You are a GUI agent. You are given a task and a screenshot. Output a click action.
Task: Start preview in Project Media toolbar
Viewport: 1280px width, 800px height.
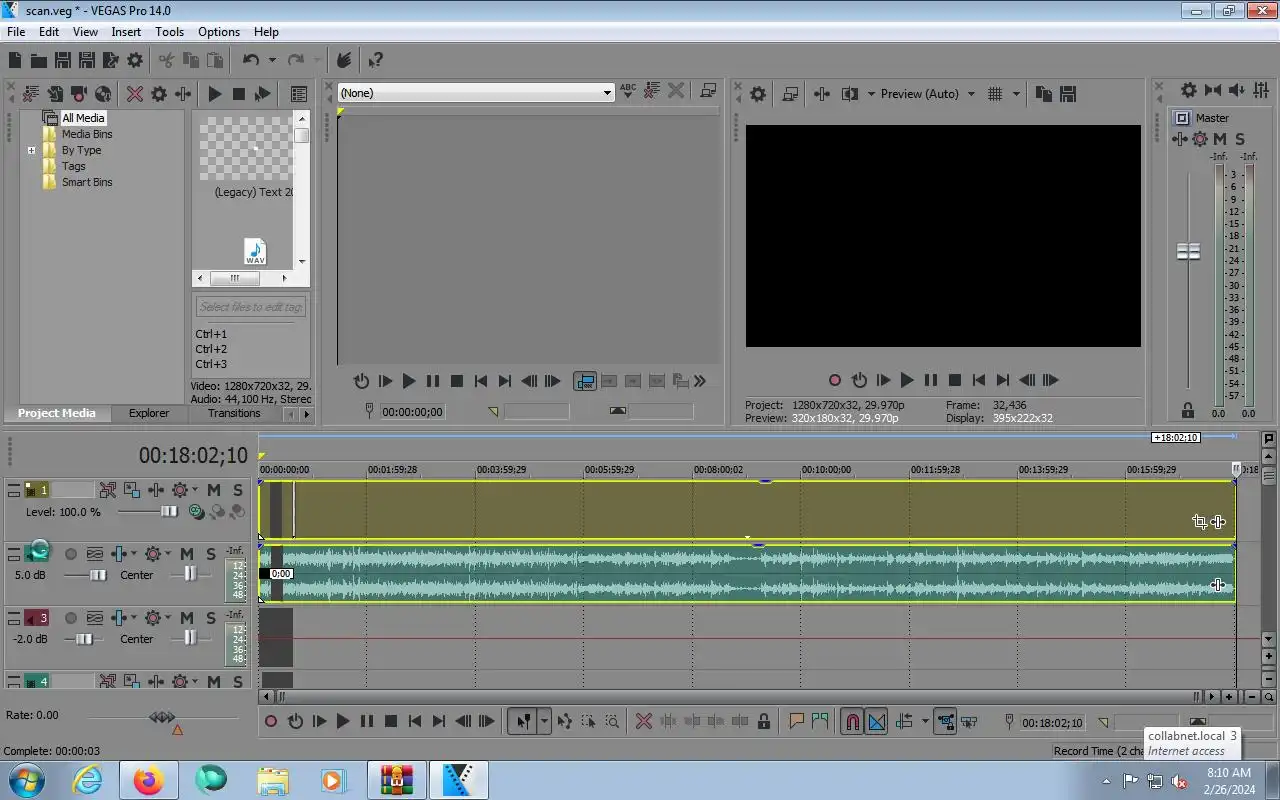pyautogui.click(x=214, y=94)
